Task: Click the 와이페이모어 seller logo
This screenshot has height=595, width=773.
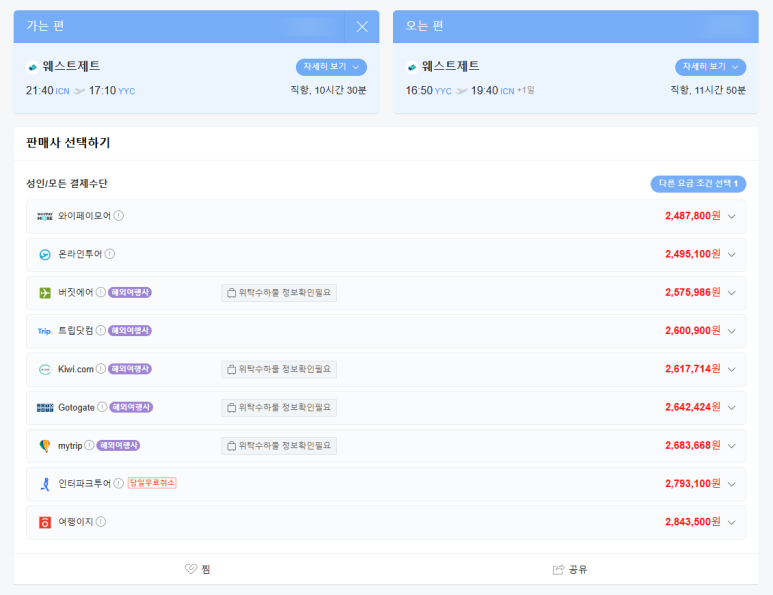Action: tap(45, 216)
